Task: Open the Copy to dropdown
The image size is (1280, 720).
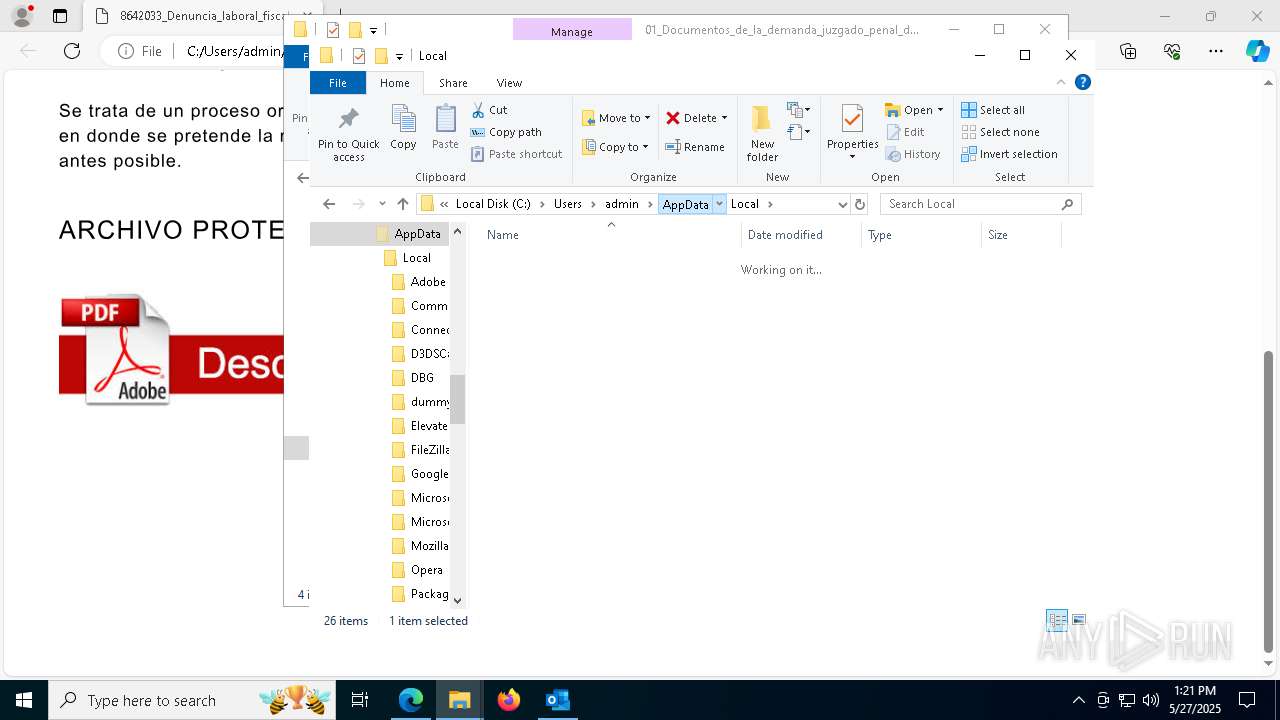Action: [x=615, y=147]
